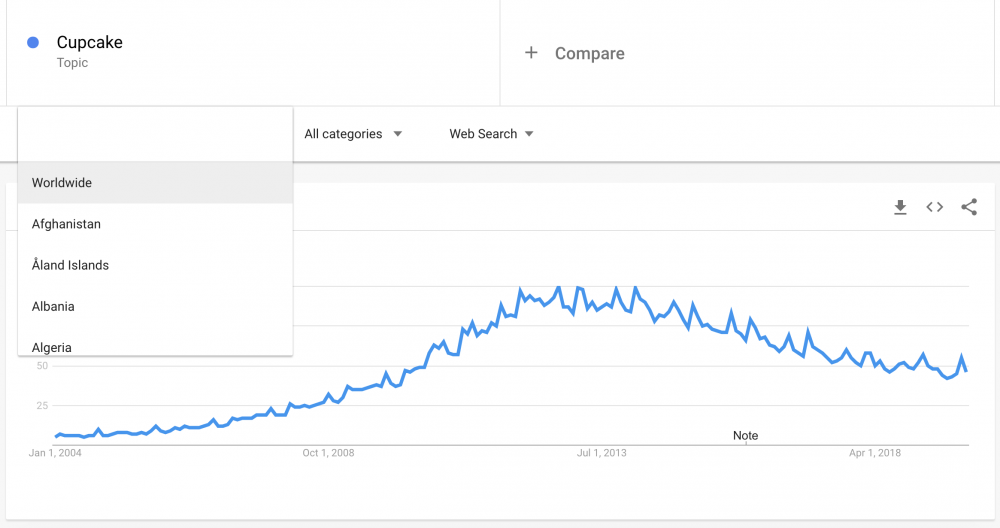
Task: Click the Web Search dropdown arrow
Action: (x=529, y=134)
